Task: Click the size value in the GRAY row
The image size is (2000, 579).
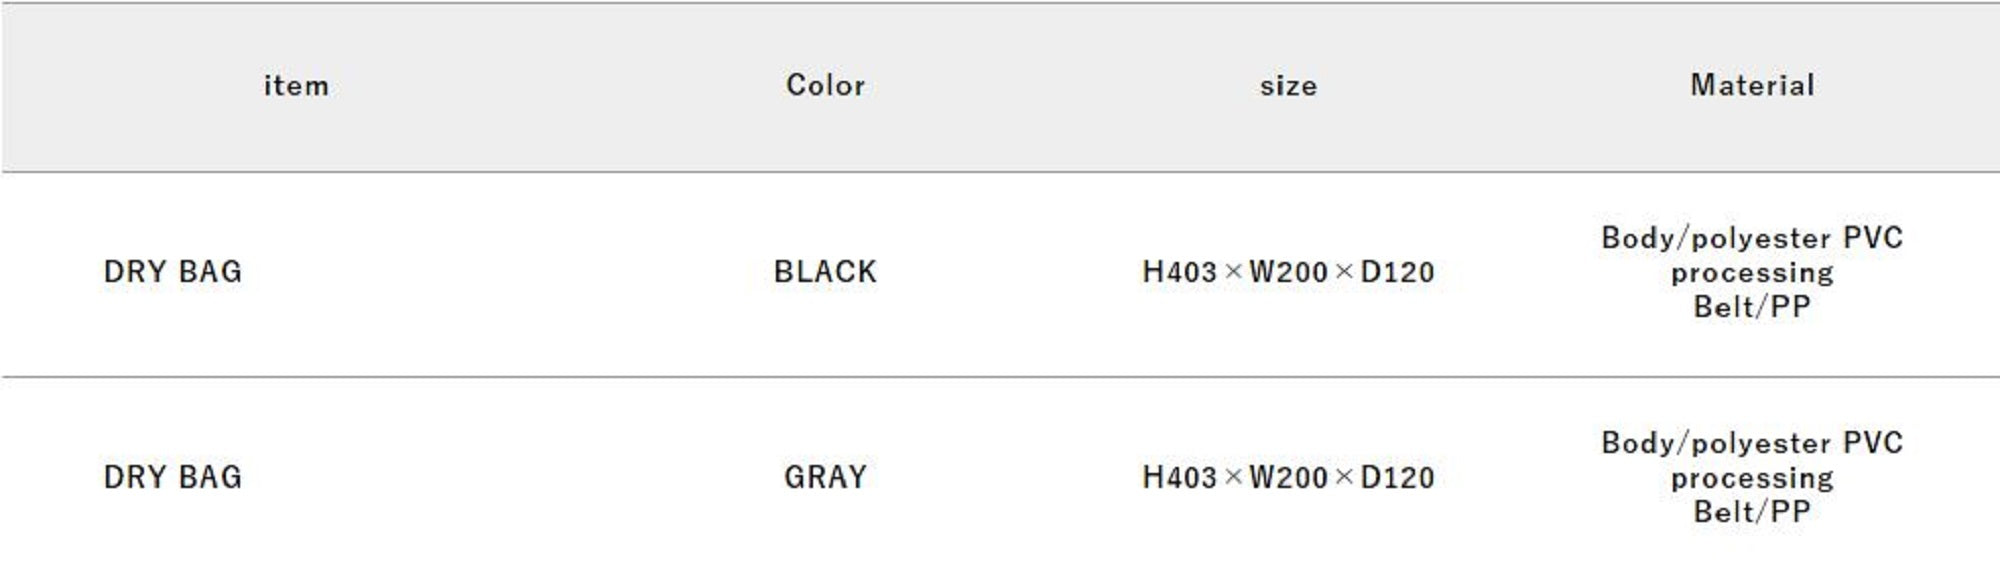Action: pyautogui.click(x=1288, y=477)
